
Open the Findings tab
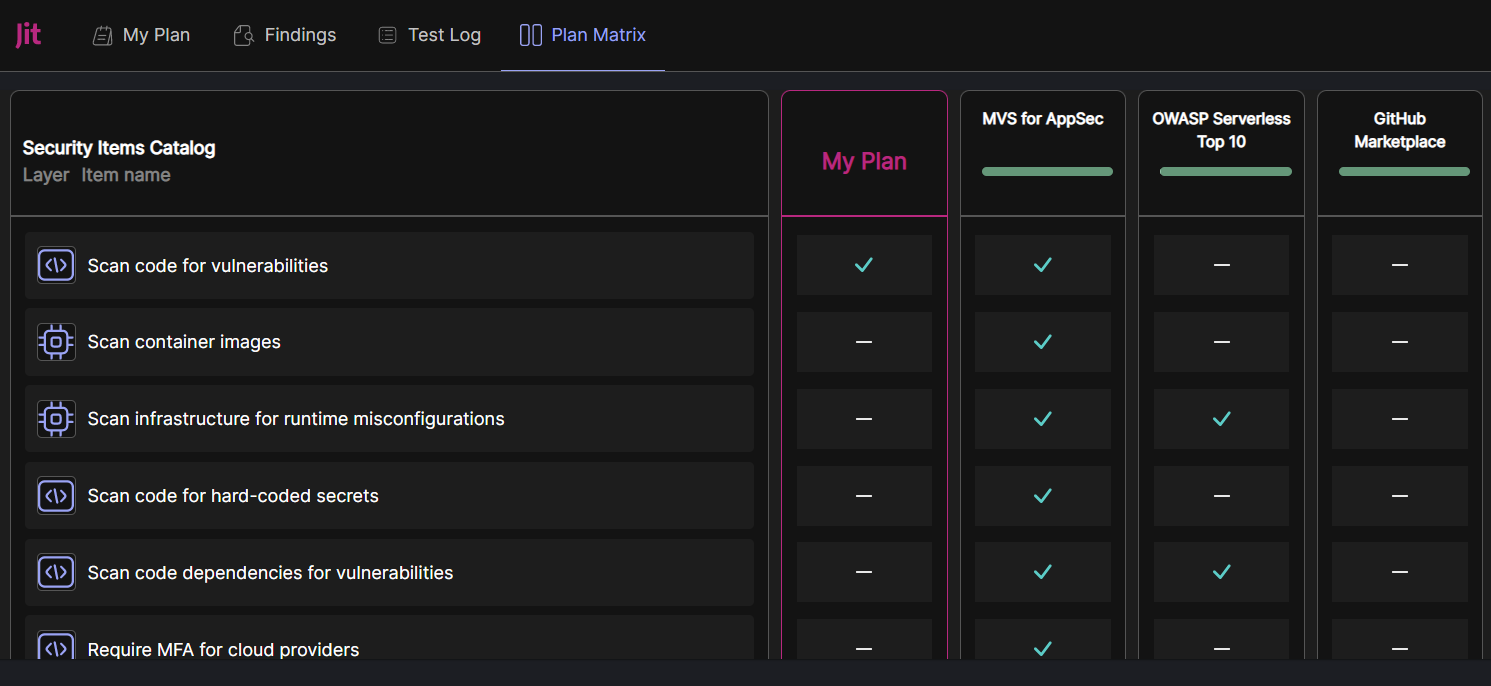click(x=285, y=35)
